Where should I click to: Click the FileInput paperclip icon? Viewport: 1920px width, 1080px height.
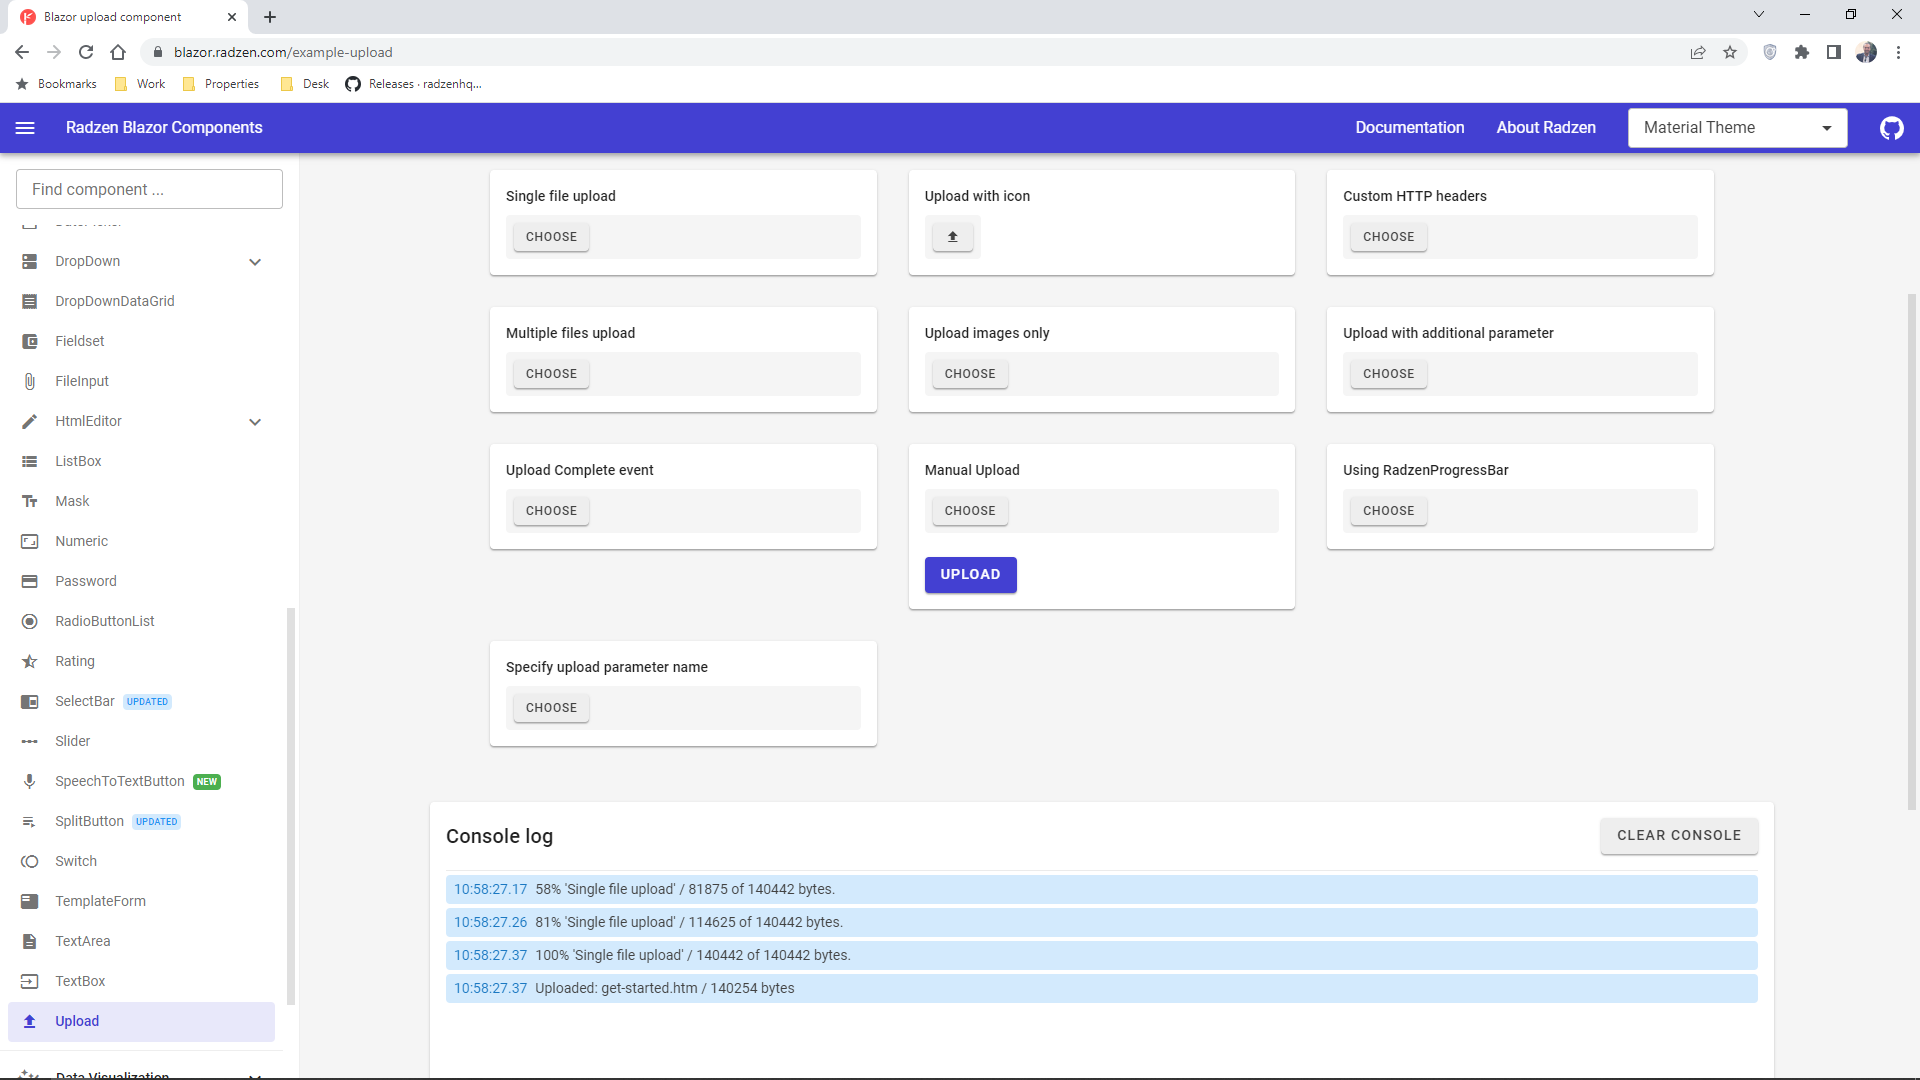pos(30,382)
